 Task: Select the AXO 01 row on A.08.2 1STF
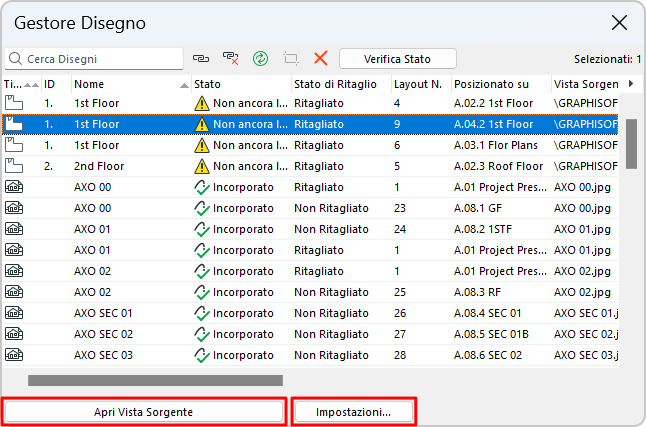pos(310,229)
